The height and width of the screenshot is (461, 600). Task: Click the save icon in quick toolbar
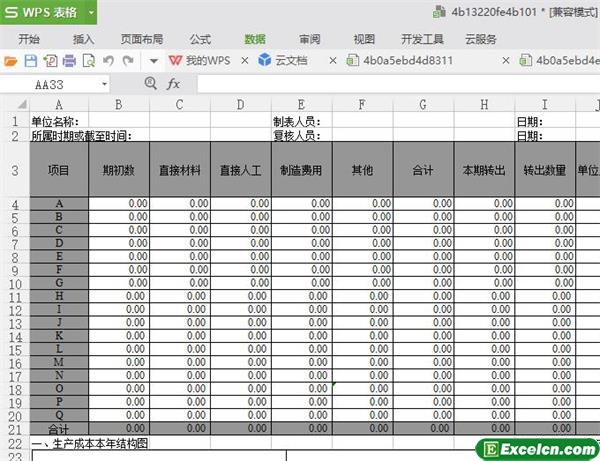coord(31,61)
